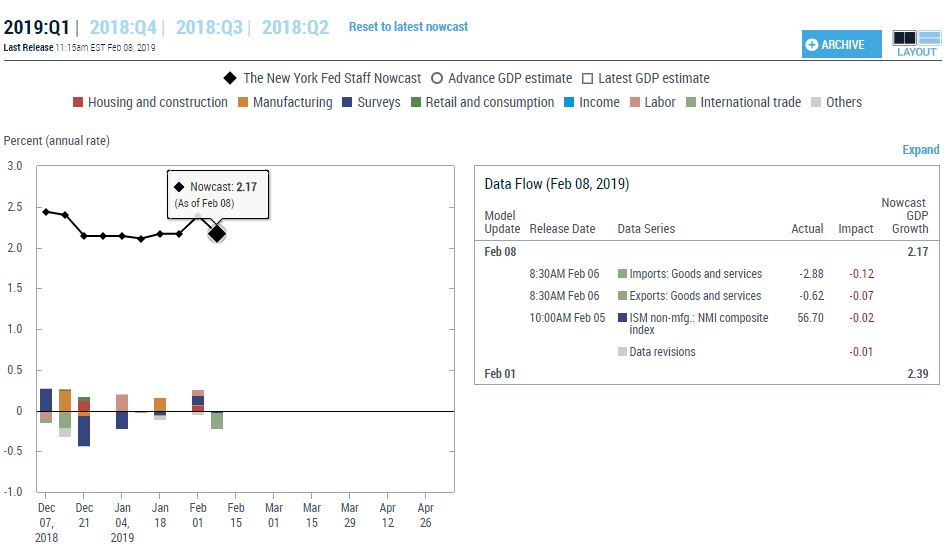The height and width of the screenshot is (556, 948).
Task: Click the Dec 21 negative stacked bar
Action: click(84, 430)
